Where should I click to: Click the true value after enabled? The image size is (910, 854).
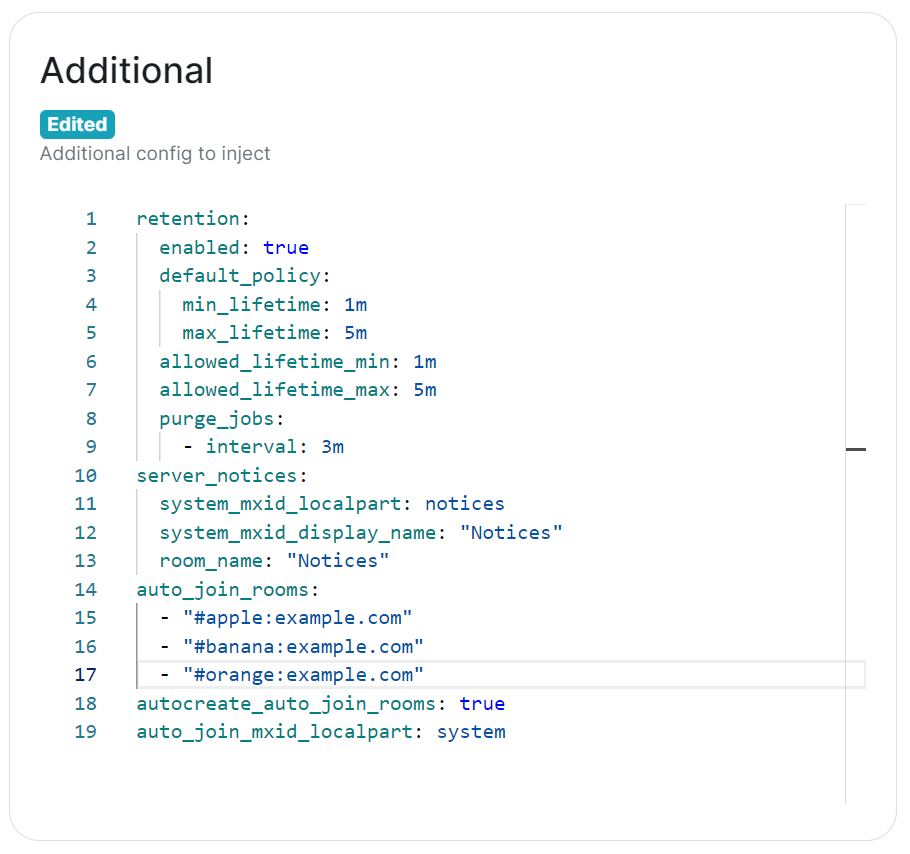(x=286, y=248)
